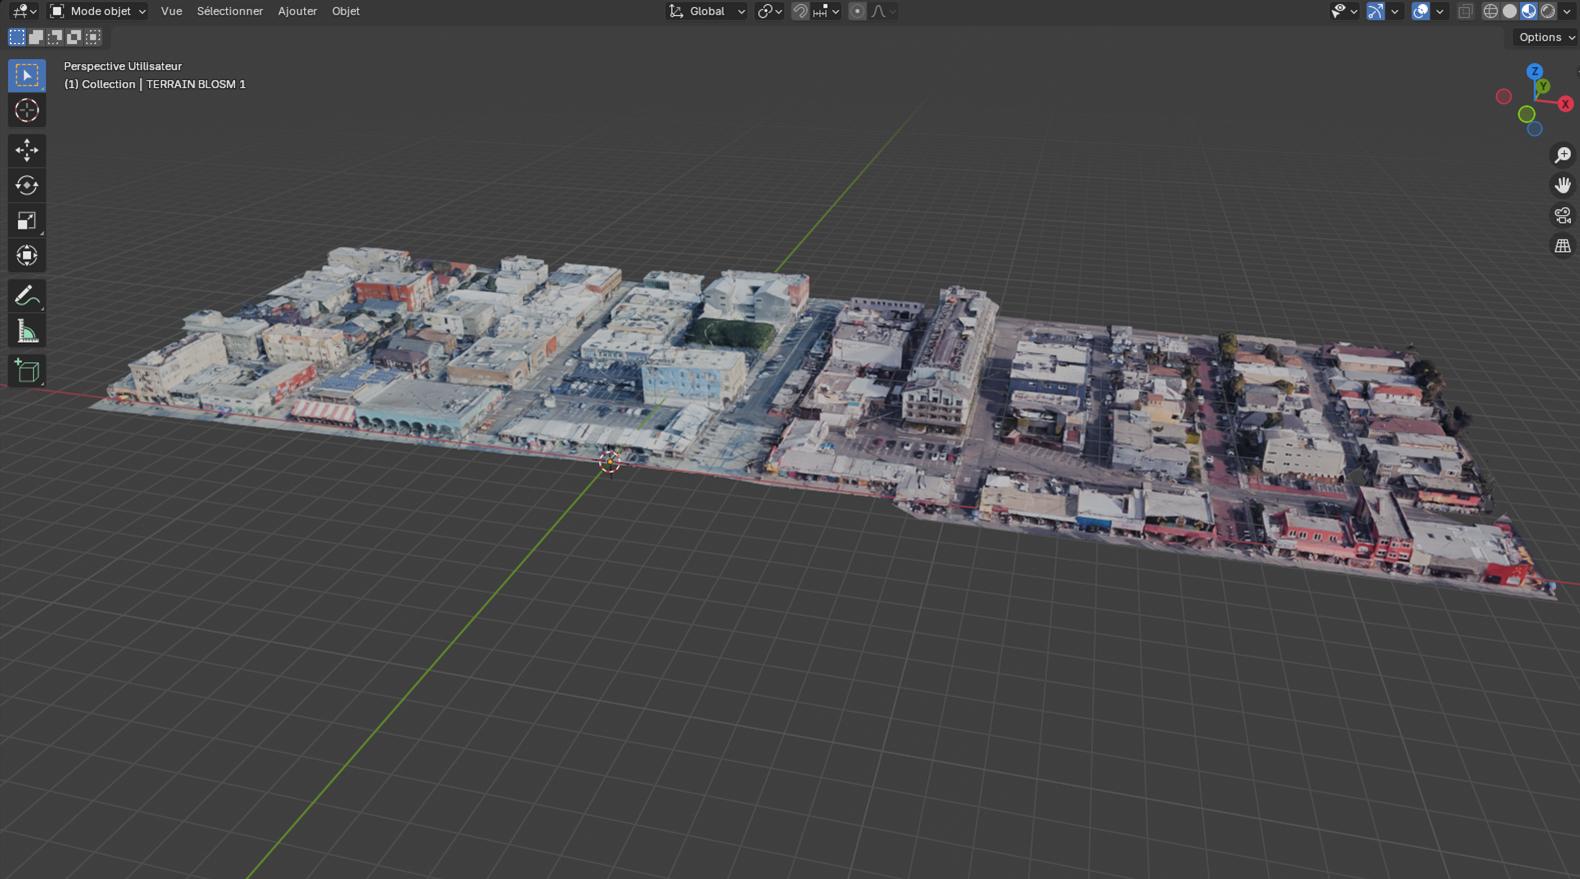Click 'TERRAIN BLOSM 1' object label
The width and height of the screenshot is (1580, 879).
pyautogui.click(x=196, y=84)
